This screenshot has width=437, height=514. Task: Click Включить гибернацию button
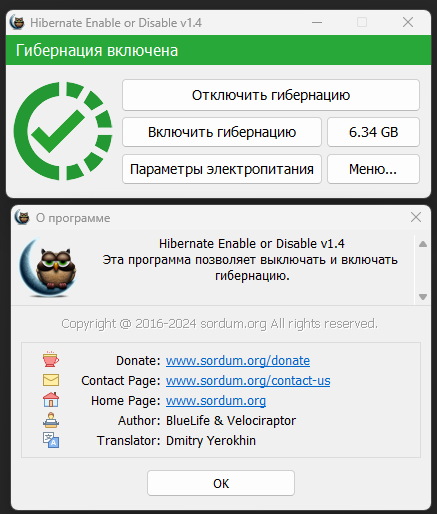pyautogui.click(x=222, y=132)
